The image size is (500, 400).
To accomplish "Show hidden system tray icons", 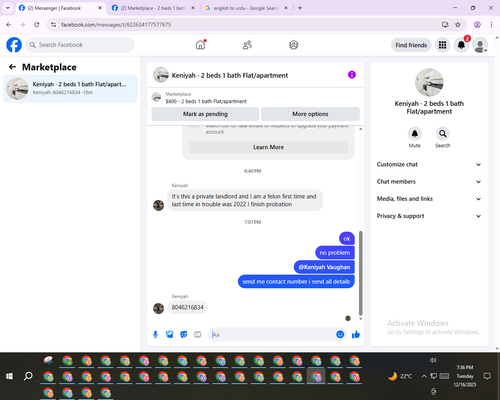I will pyautogui.click(x=424, y=376).
